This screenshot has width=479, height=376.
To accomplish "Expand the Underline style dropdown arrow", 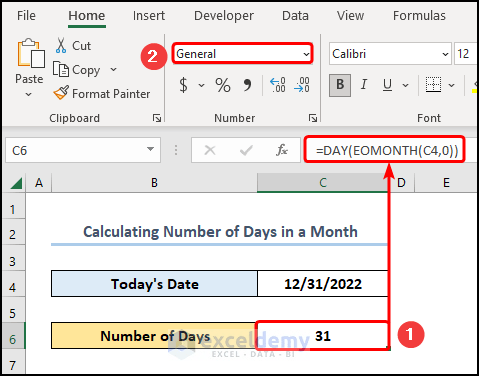I will click(x=405, y=85).
